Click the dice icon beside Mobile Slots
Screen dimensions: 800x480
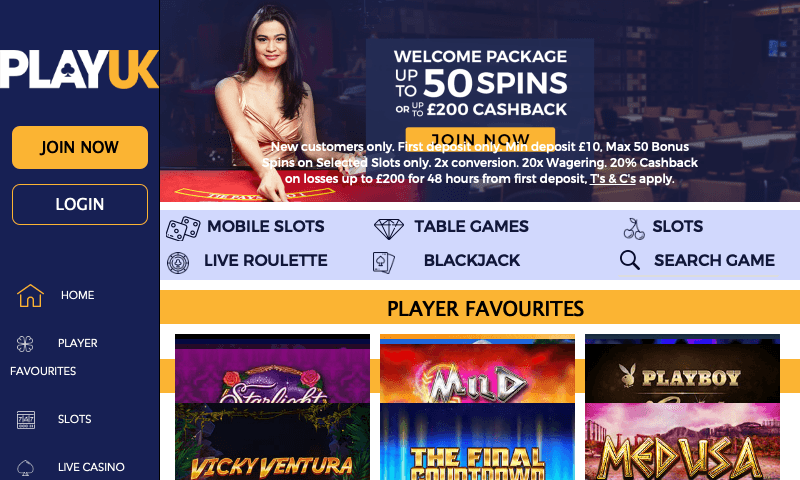click(x=183, y=228)
